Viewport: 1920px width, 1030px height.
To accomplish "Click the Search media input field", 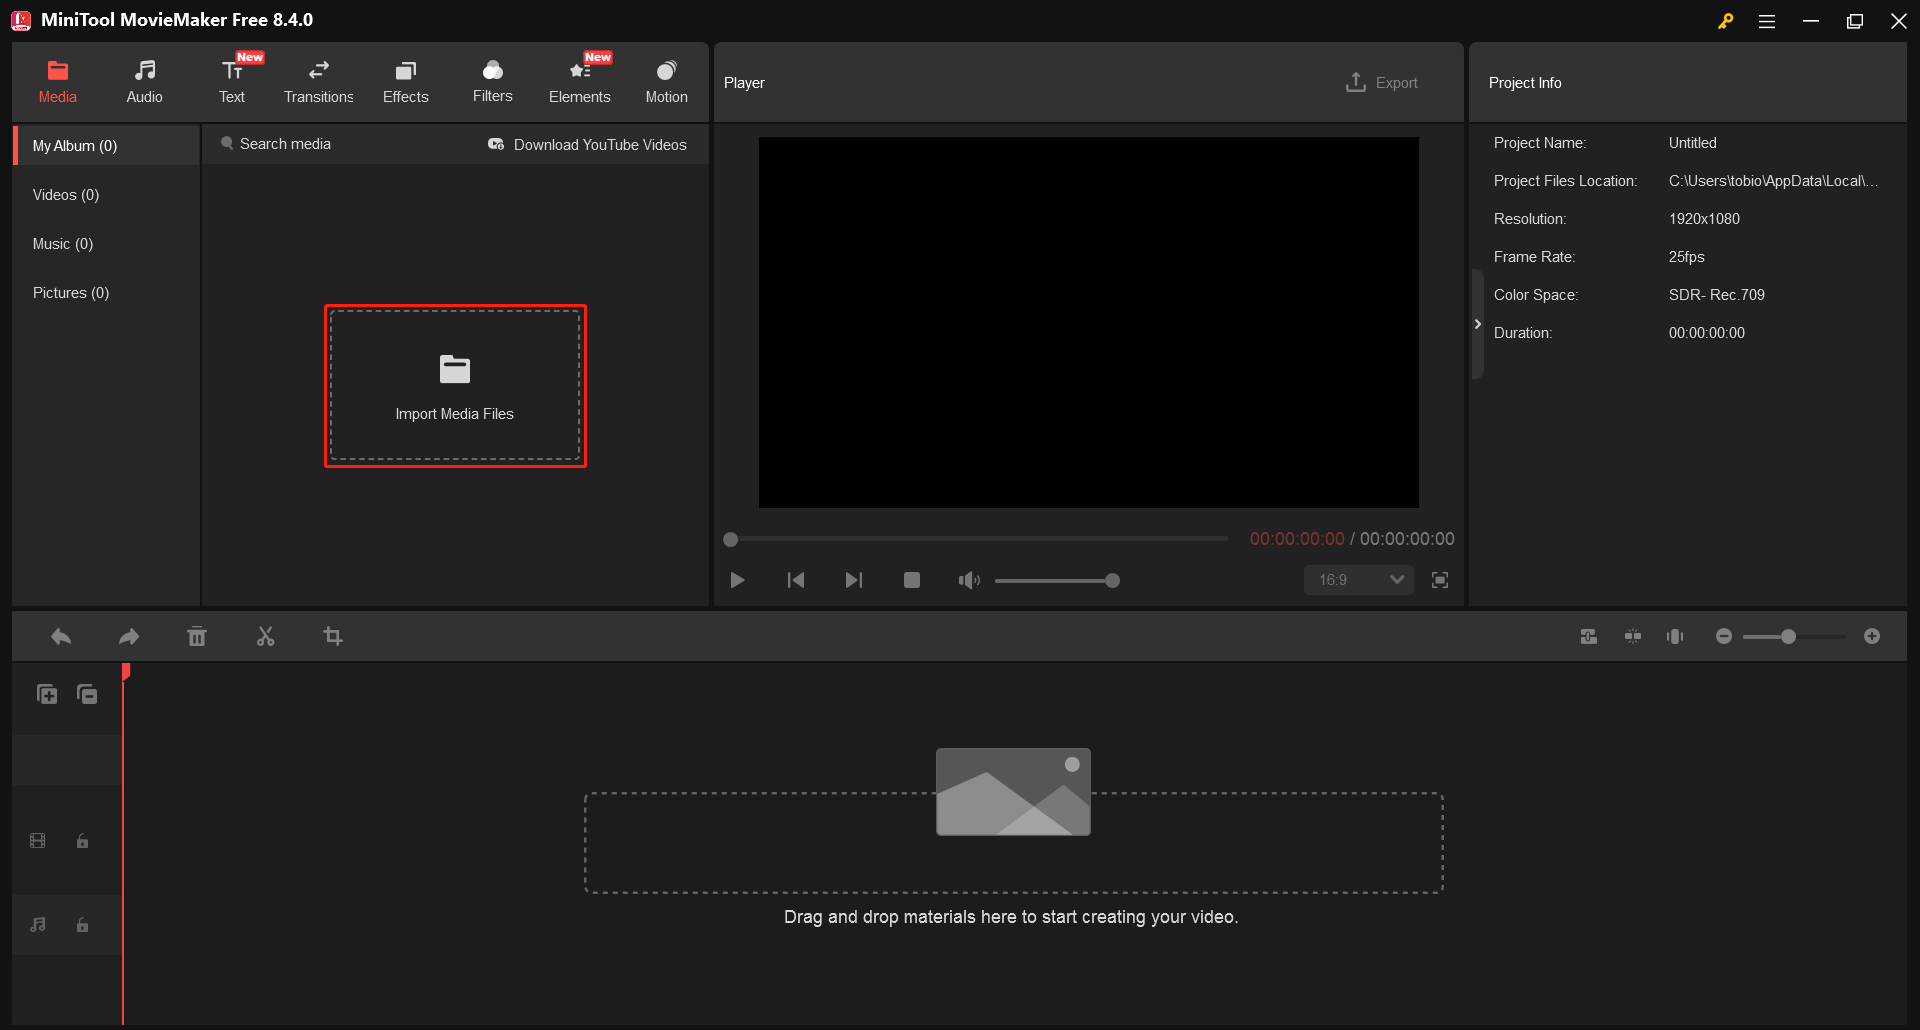I will point(283,144).
